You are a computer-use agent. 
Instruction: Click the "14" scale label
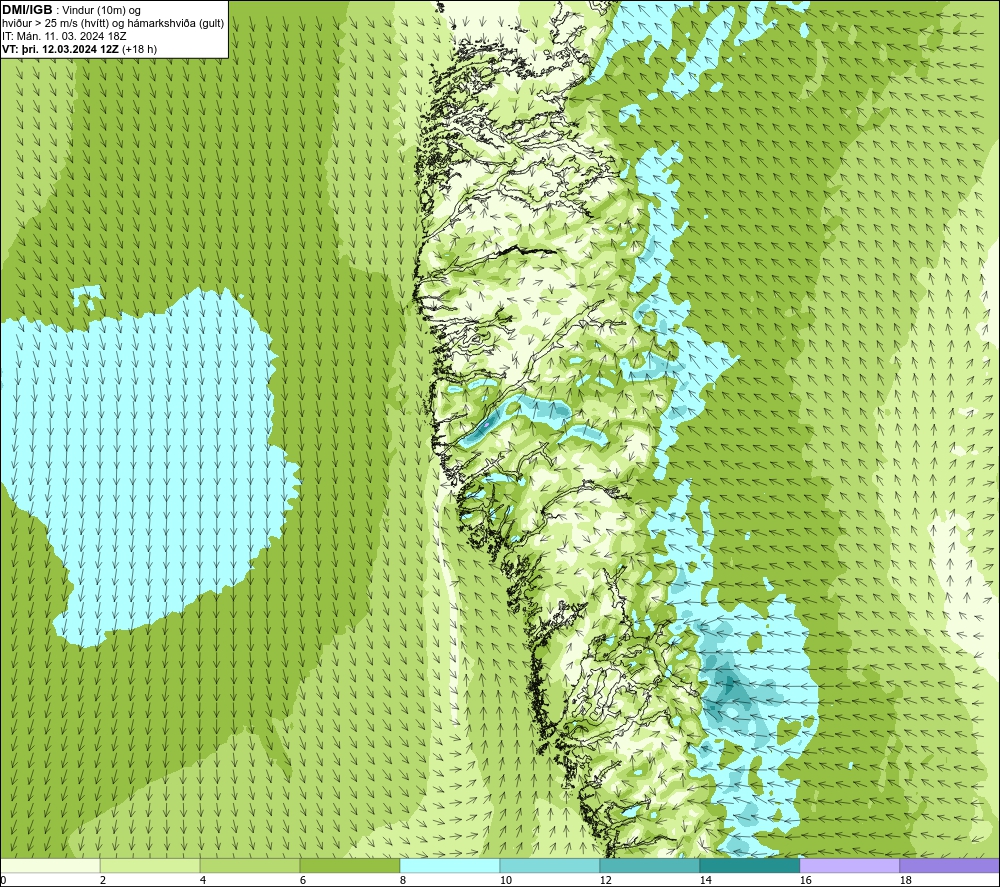click(x=706, y=881)
